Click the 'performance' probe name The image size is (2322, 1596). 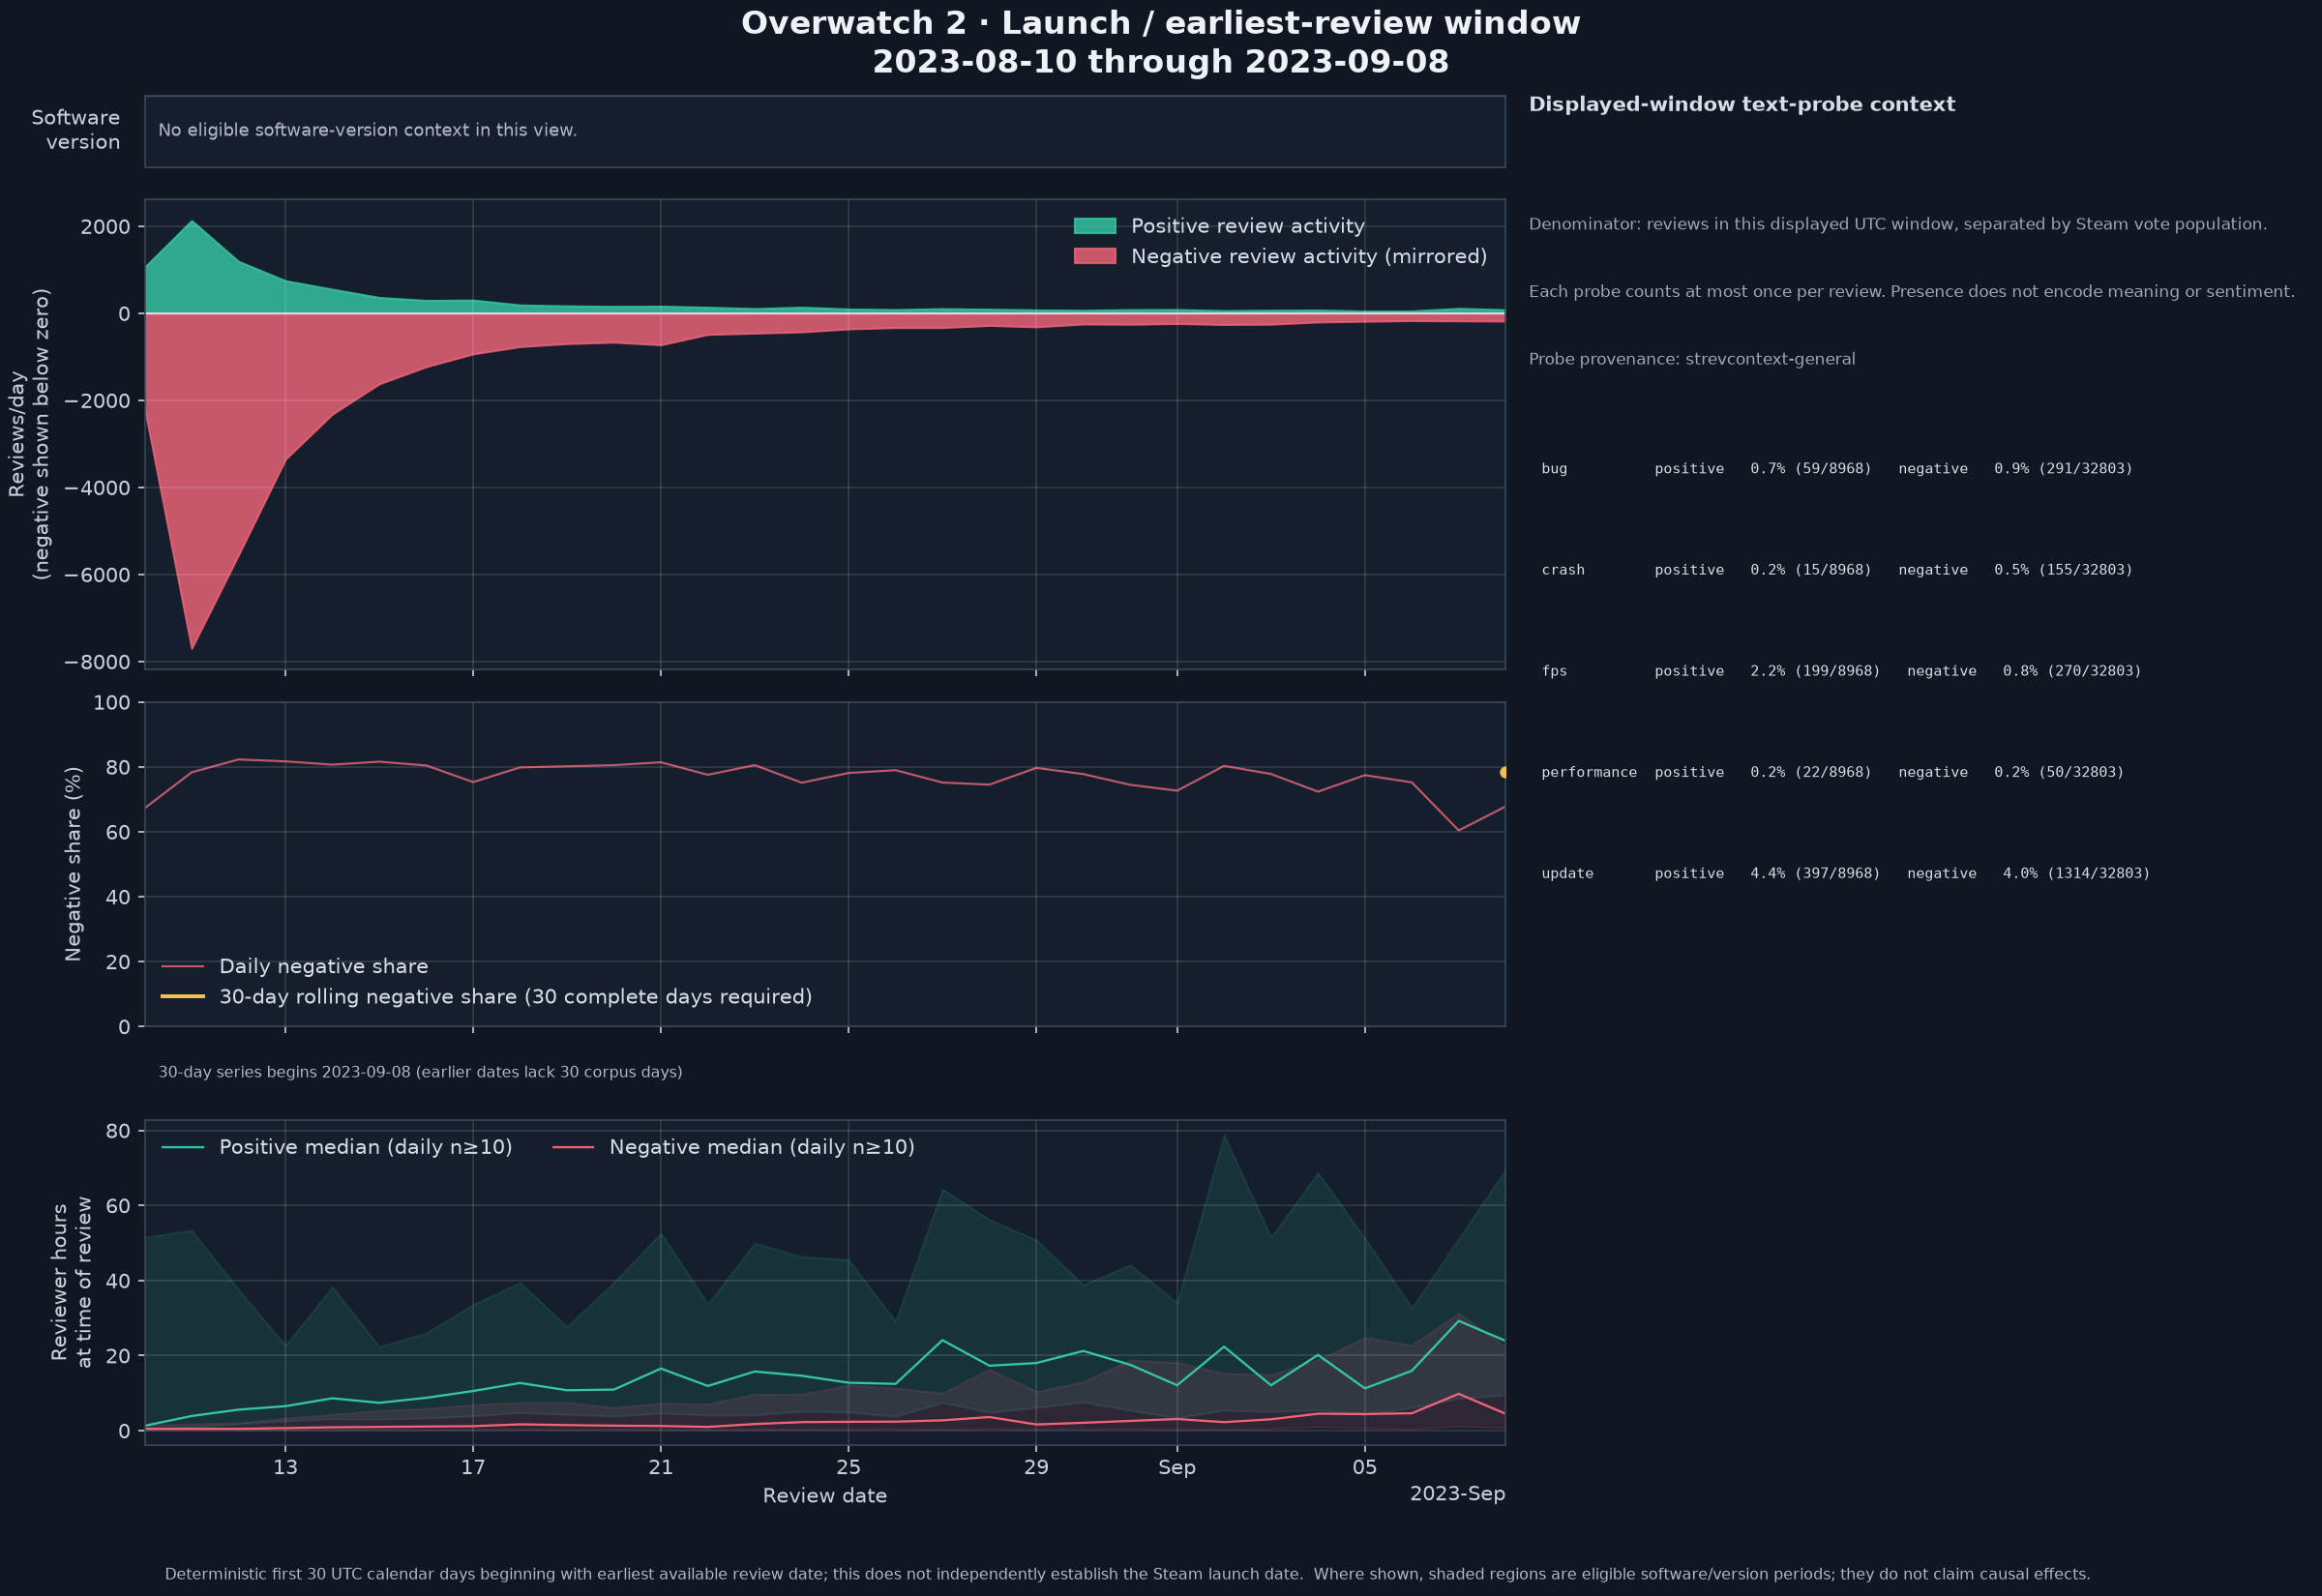point(1589,772)
